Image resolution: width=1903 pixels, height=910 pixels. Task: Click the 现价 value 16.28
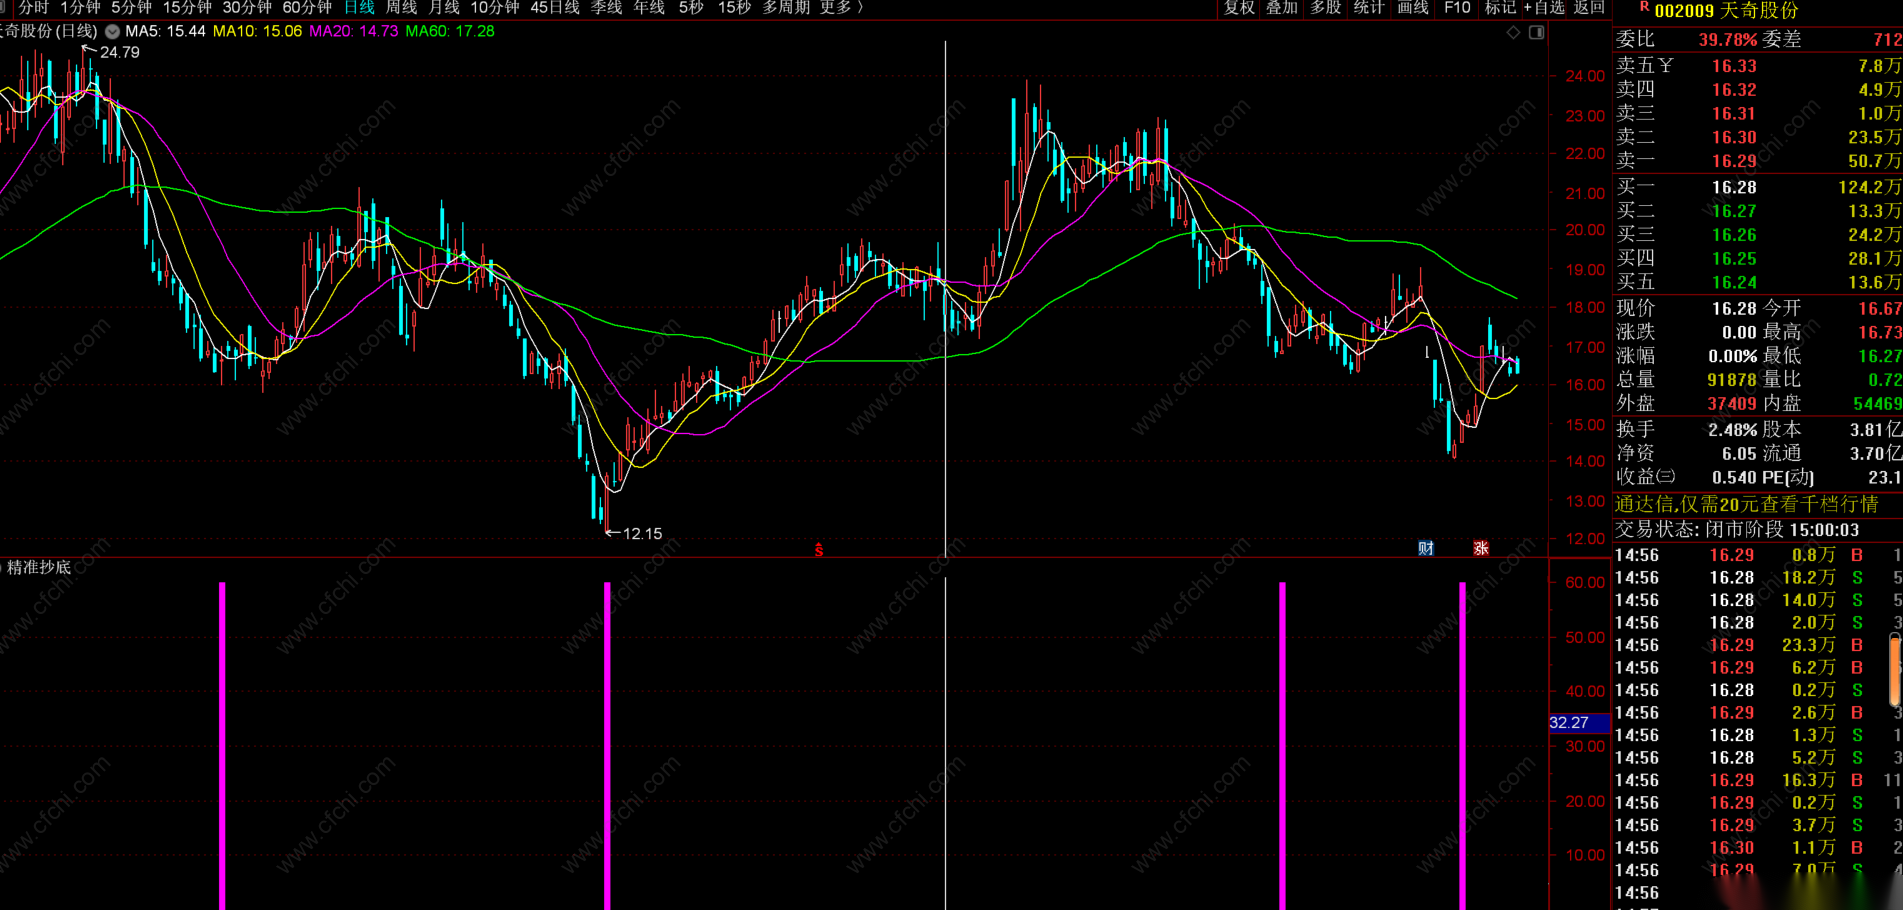tap(1734, 308)
